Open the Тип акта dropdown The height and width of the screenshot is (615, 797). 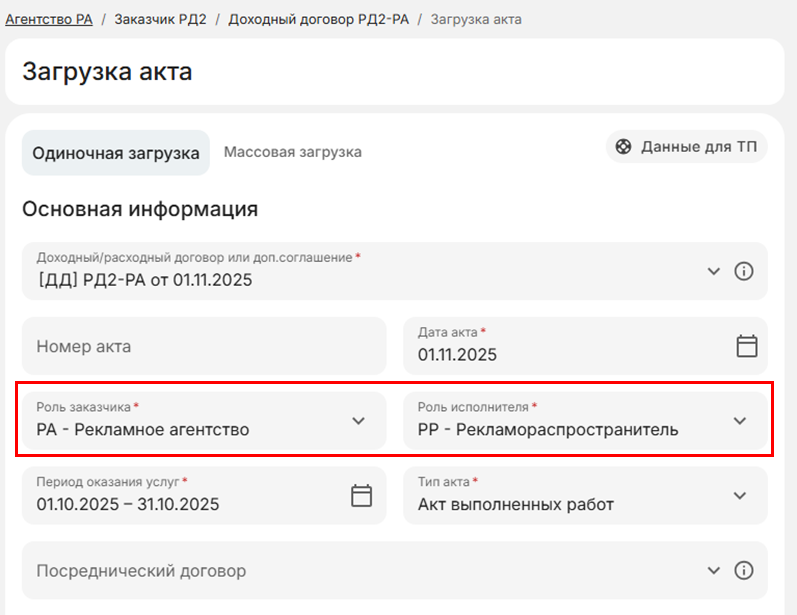click(x=740, y=495)
